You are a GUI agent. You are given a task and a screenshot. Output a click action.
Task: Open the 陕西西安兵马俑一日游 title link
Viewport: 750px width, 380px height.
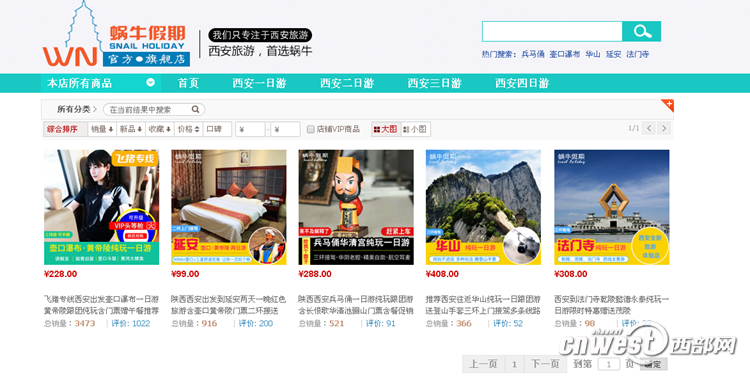coord(356,305)
